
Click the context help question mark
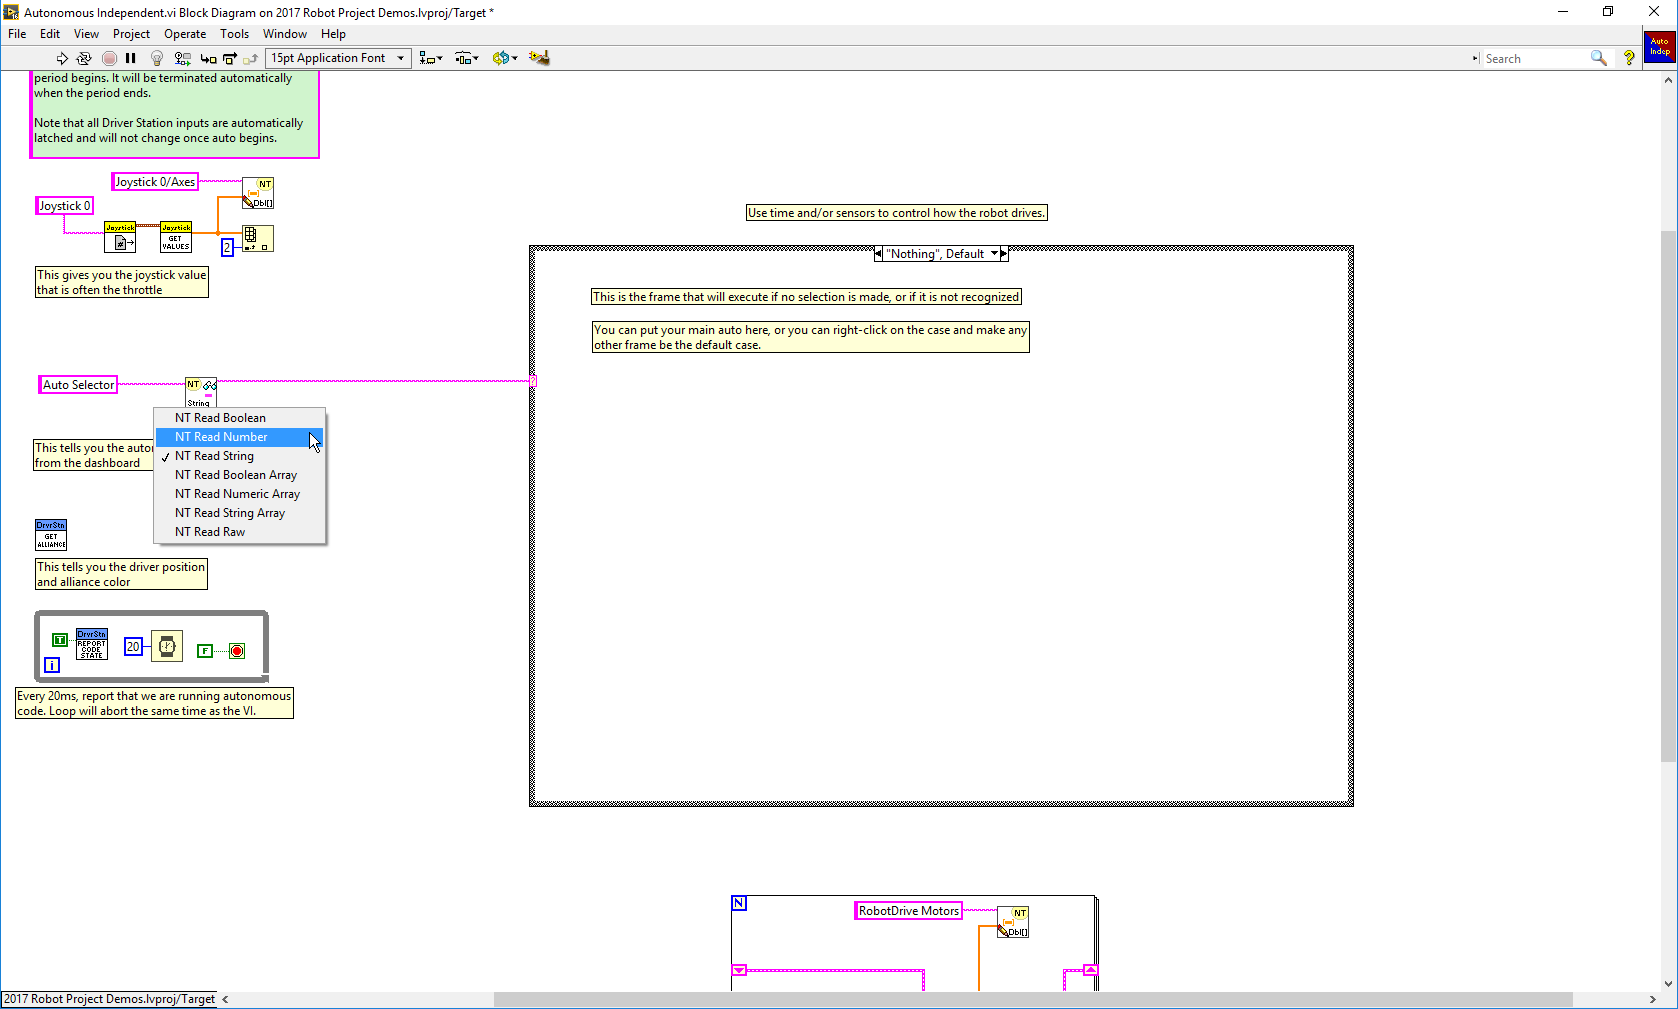[1629, 58]
